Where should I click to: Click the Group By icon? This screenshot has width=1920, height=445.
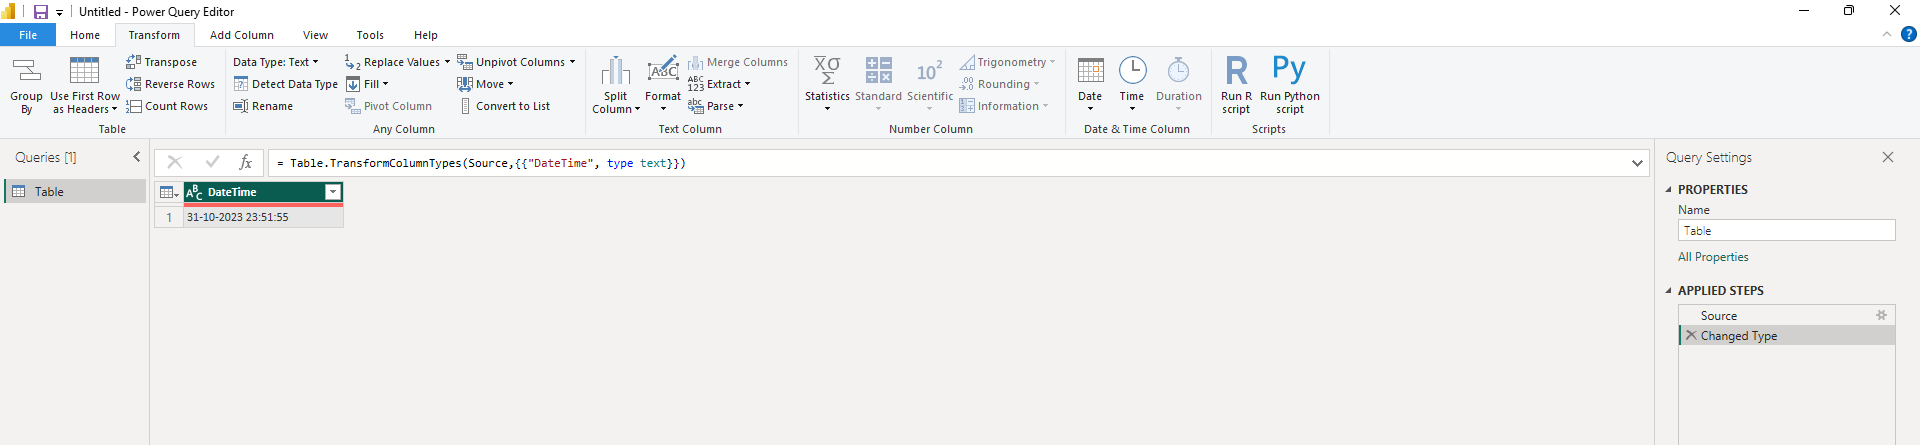pyautogui.click(x=26, y=70)
